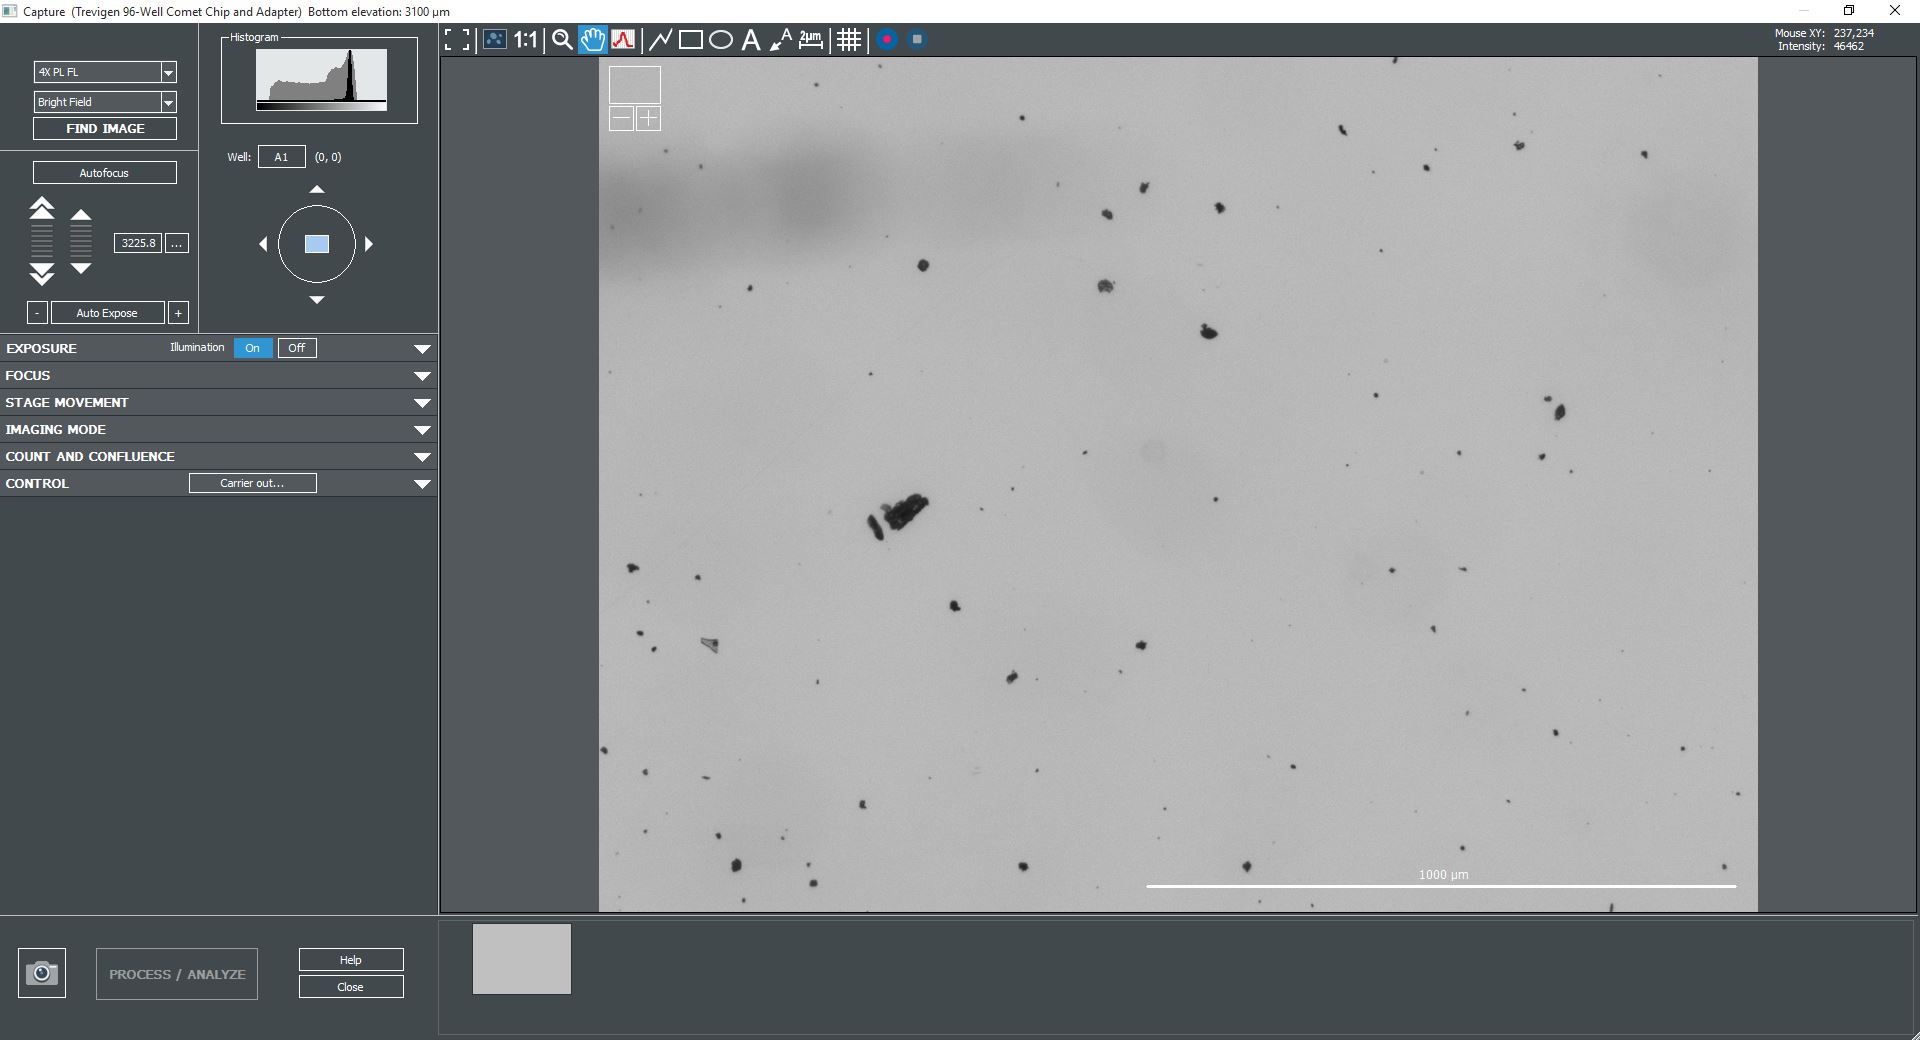Click the red record control
The width and height of the screenshot is (1920, 1040).
click(885, 40)
